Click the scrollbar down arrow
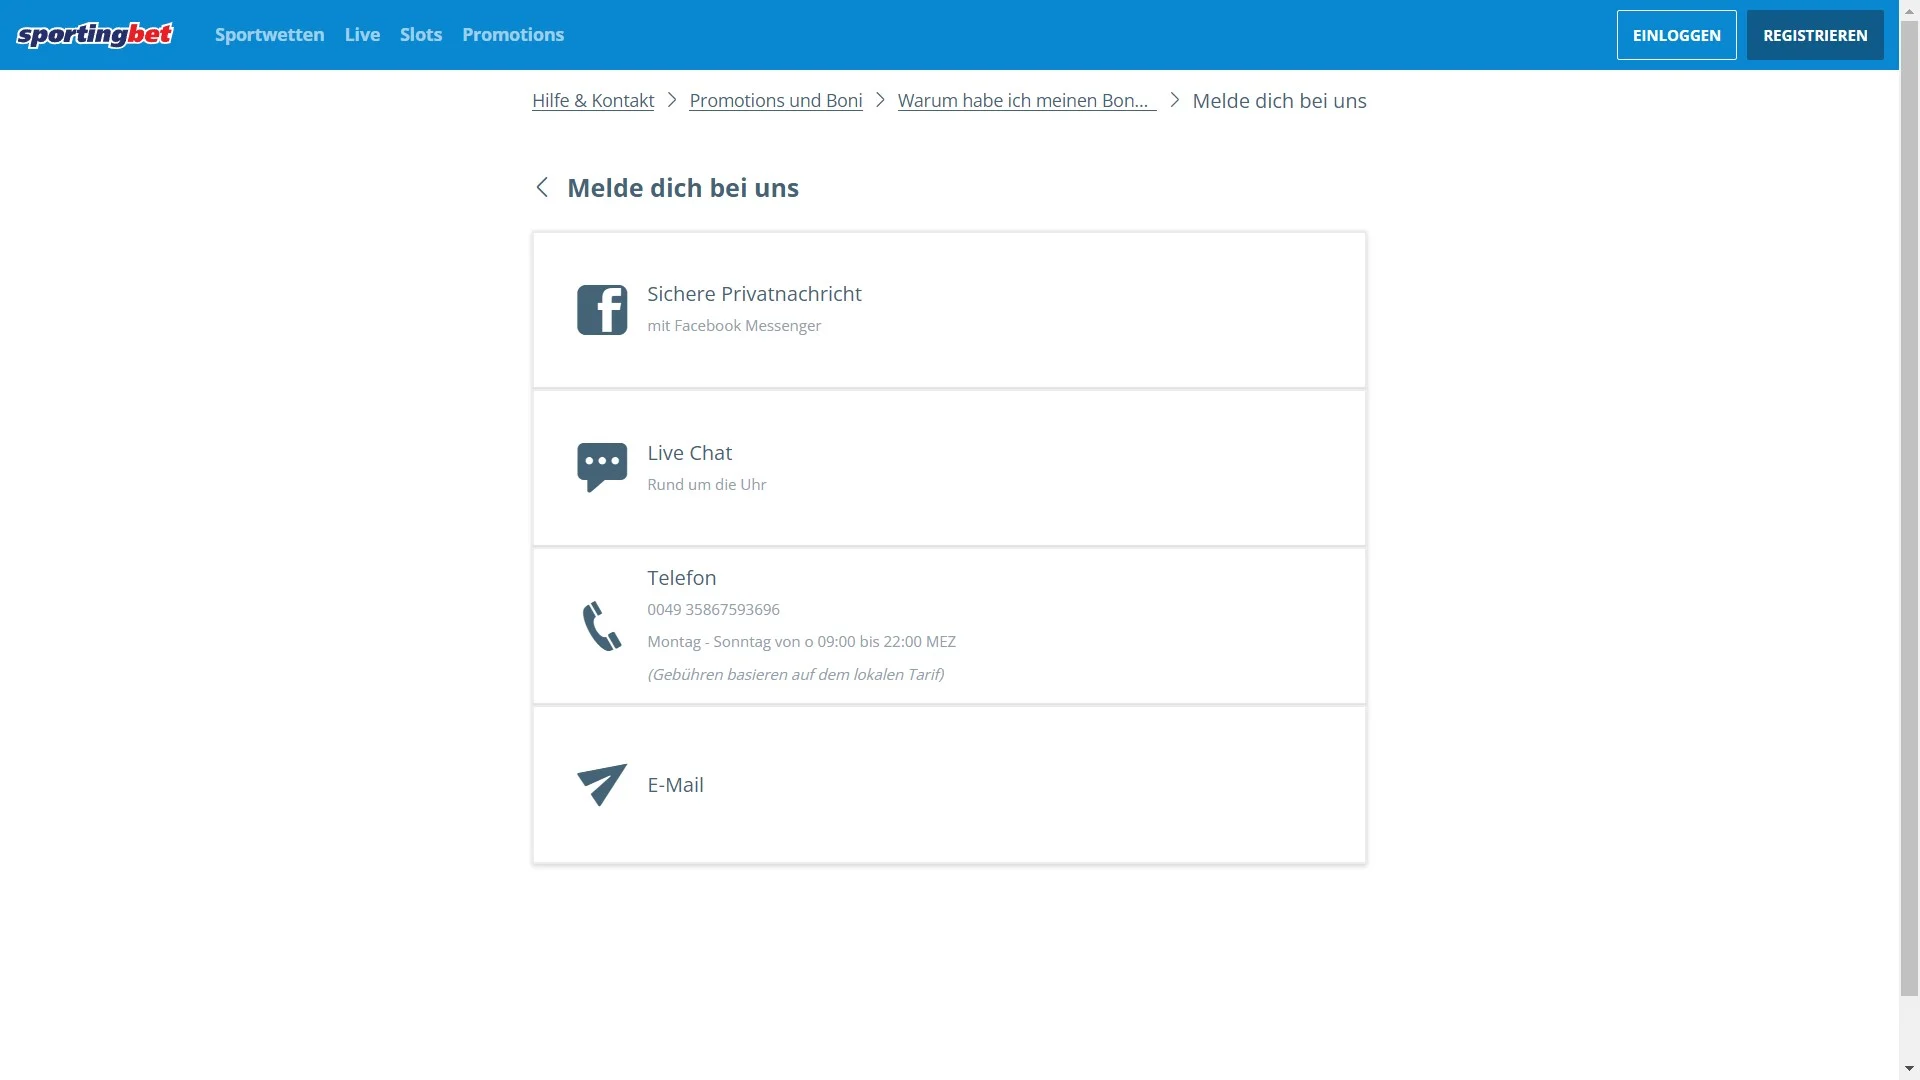Screen dimensions: 1920x1080 pyautogui.click(x=1910, y=1069)
